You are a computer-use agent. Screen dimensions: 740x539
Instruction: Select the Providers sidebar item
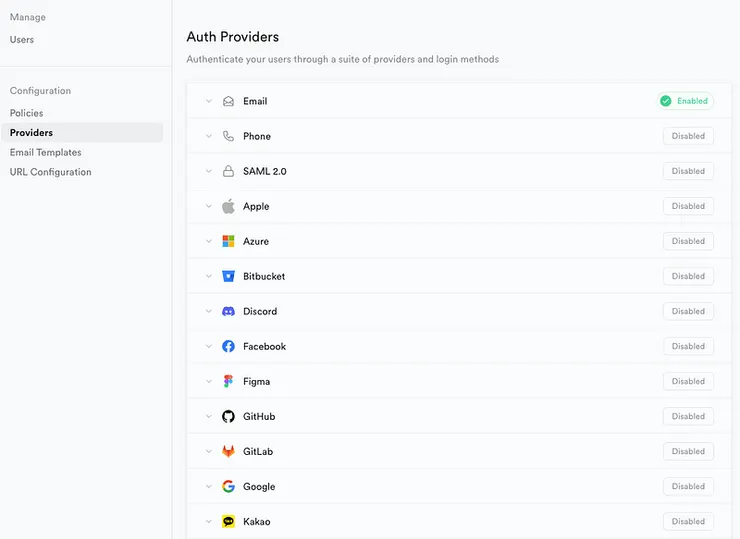tap(32, 132)
